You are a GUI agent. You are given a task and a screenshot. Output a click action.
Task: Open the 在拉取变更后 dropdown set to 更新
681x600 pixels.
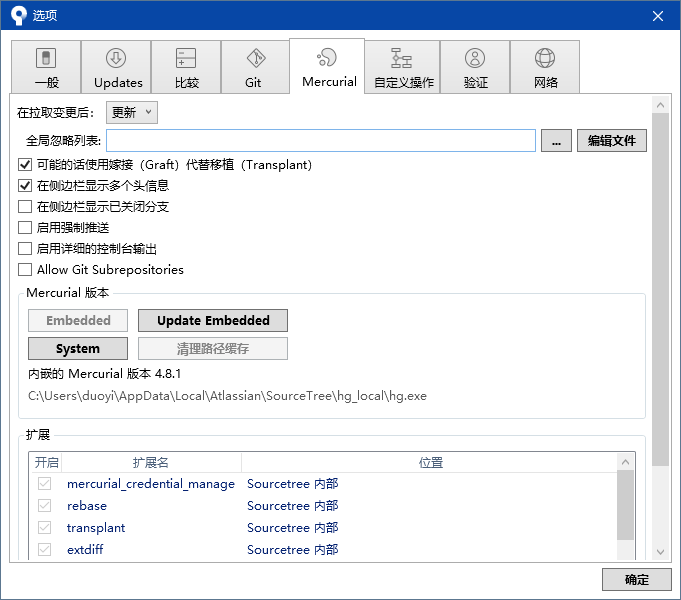point(132,113)
